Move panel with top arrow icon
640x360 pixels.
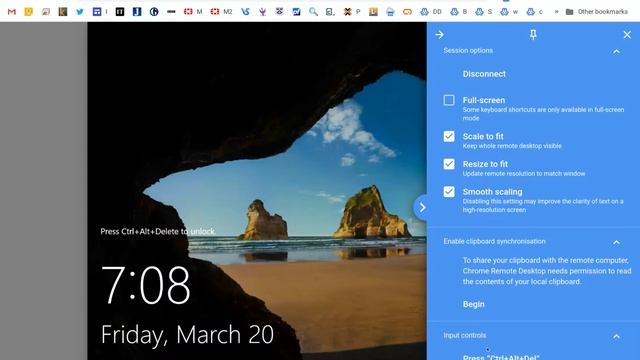[x=440, y=35]
